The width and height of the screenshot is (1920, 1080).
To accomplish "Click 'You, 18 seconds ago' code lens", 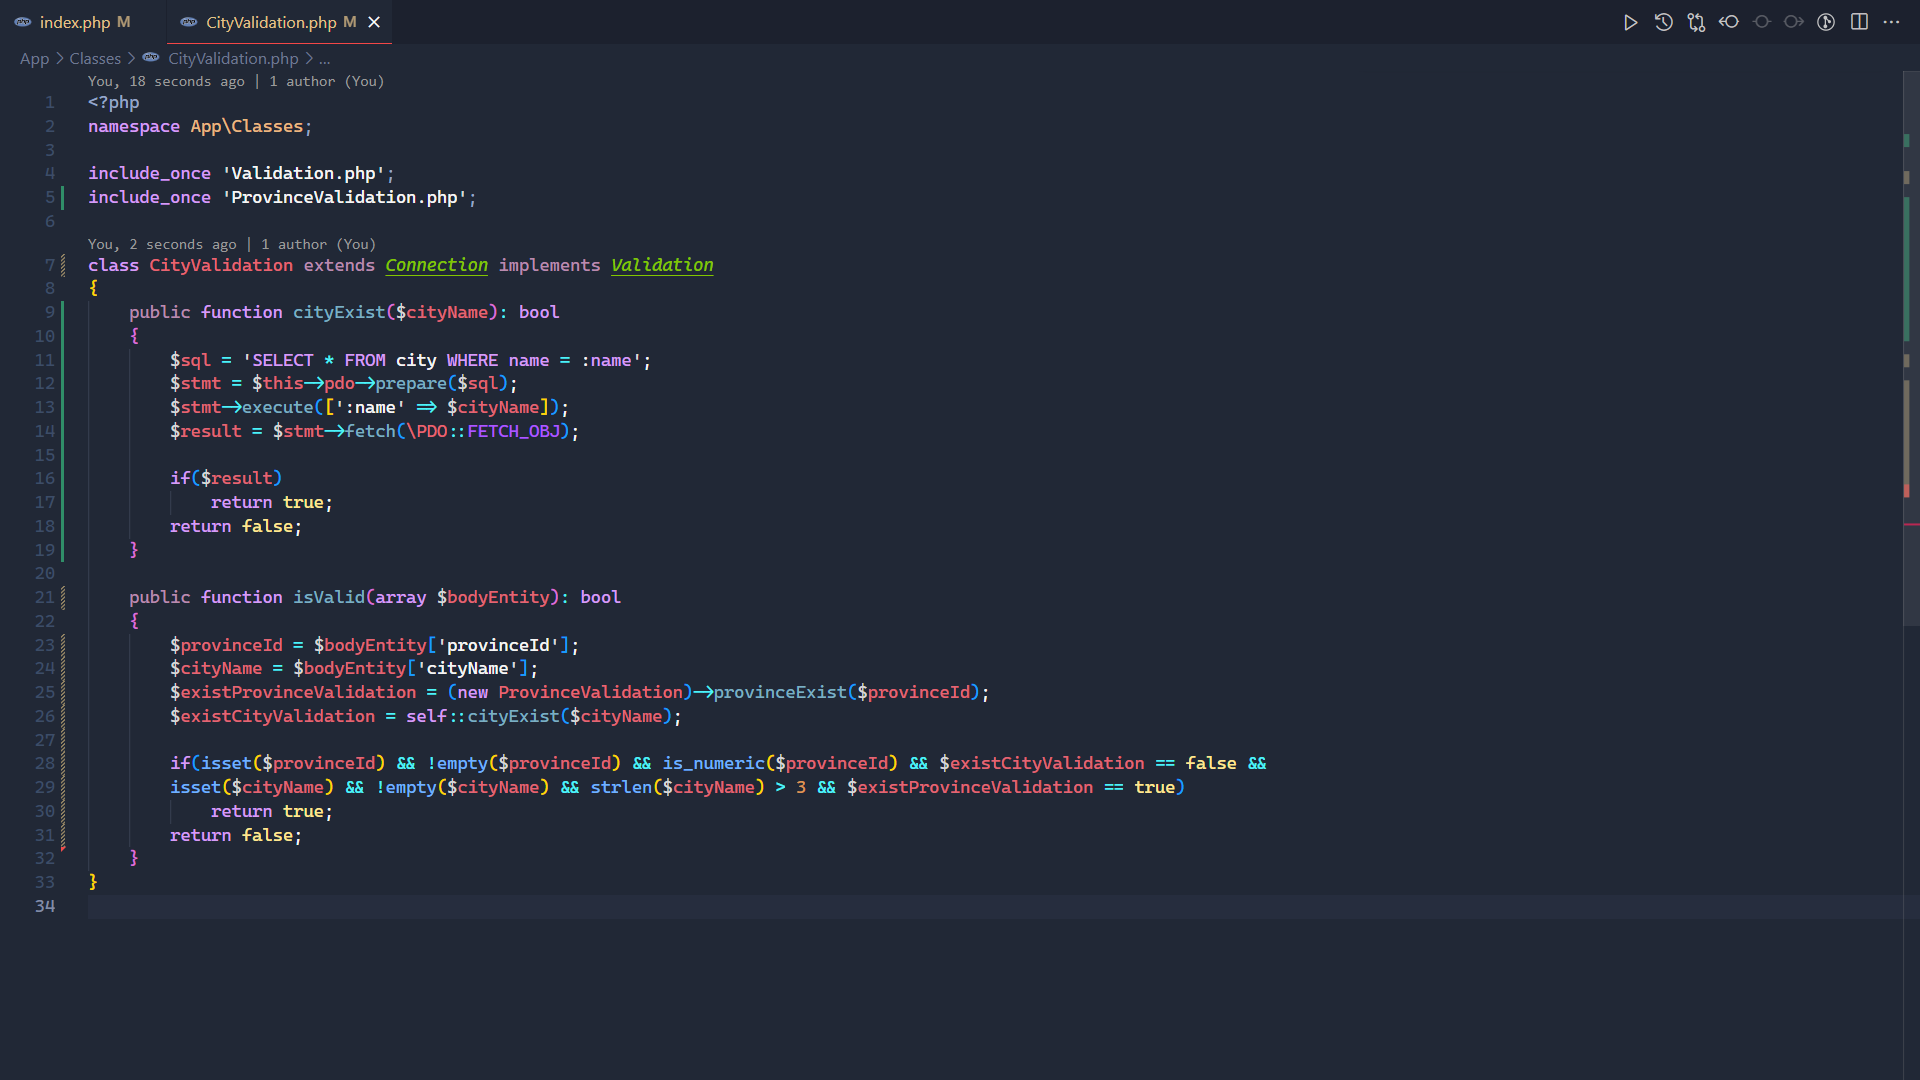I will pos(166,81).
